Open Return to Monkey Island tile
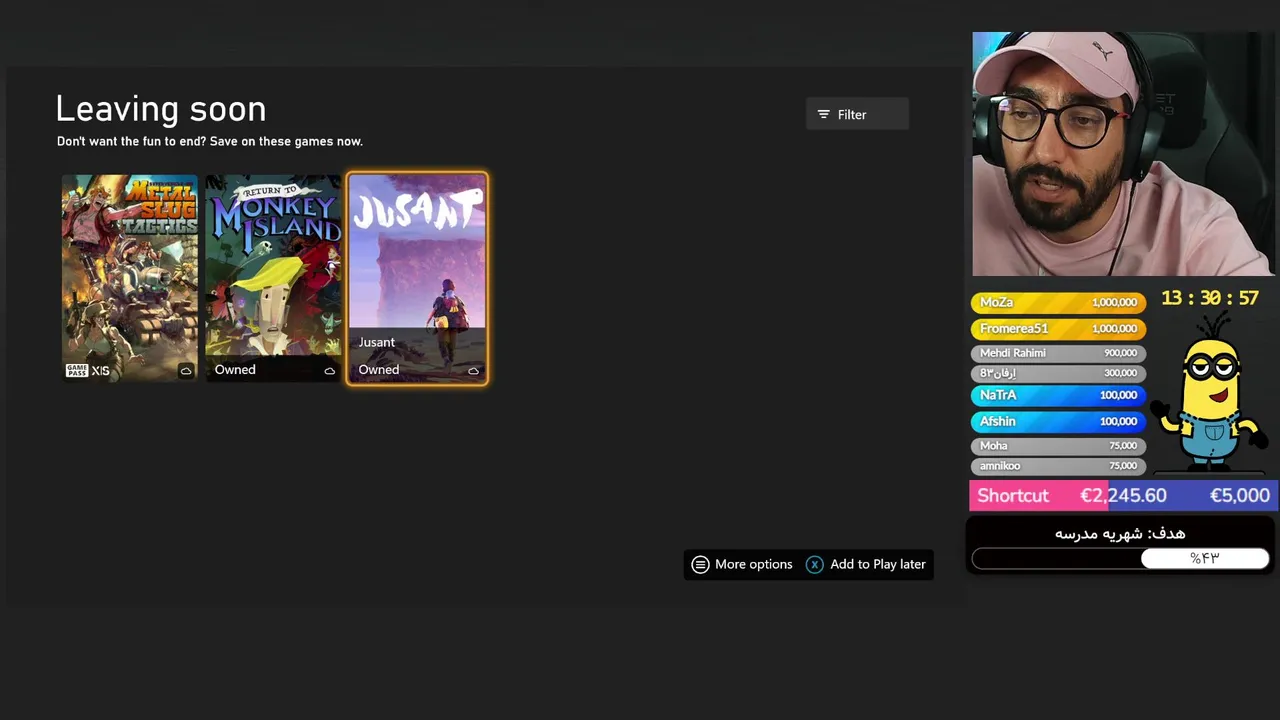The image size is (1280, 720). coord(273,278)
